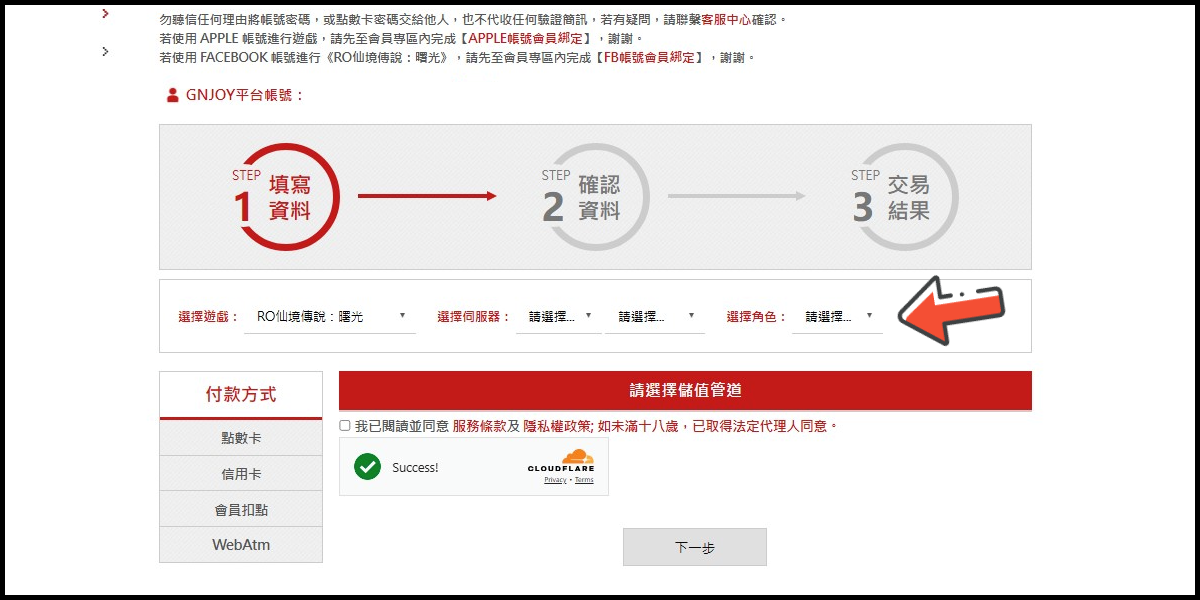
Task: Click the 選擇遊戲 label
Action: point(209,317)
